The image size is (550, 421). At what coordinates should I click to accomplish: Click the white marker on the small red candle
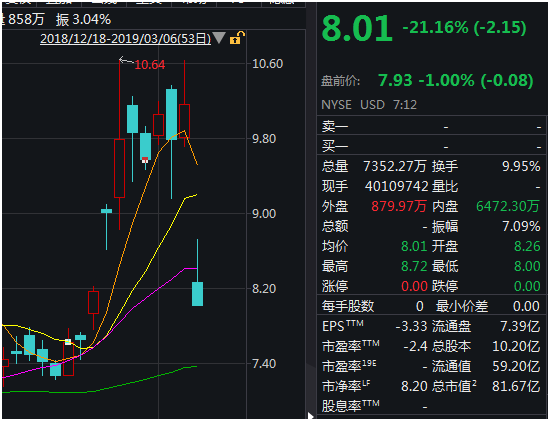(68, 342)
